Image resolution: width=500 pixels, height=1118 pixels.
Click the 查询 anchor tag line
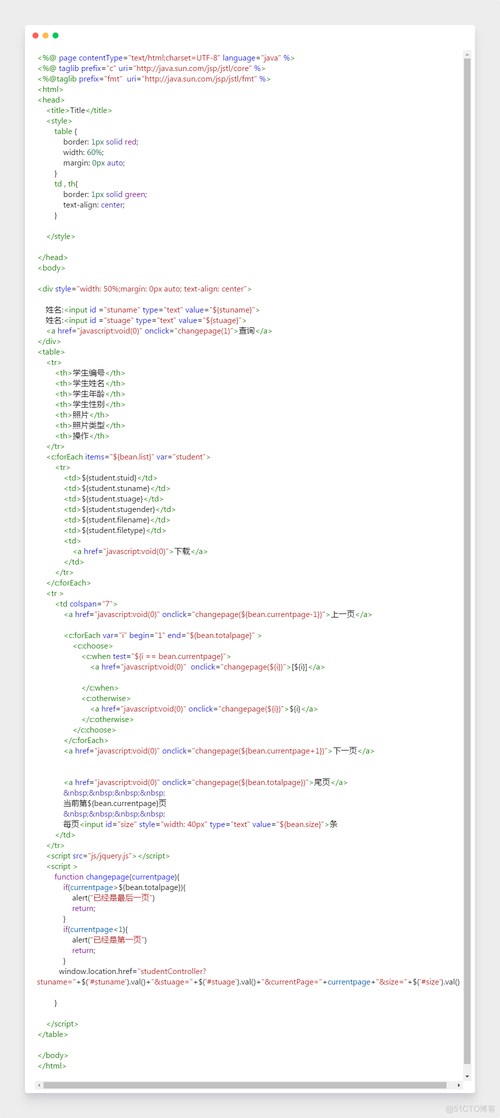(x=159, y=331)
